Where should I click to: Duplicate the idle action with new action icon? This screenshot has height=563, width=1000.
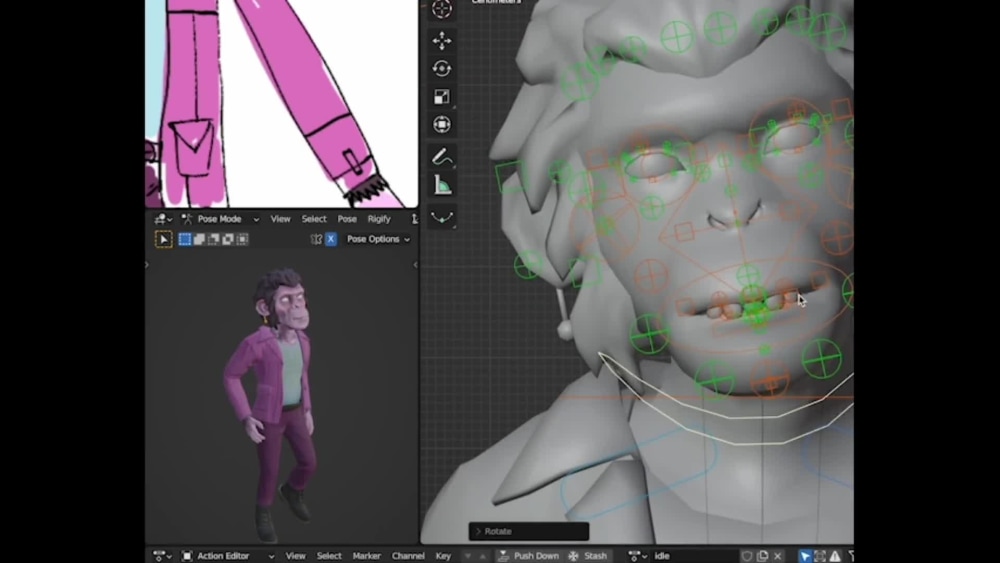pyautogui.click(x=762, y=556)
